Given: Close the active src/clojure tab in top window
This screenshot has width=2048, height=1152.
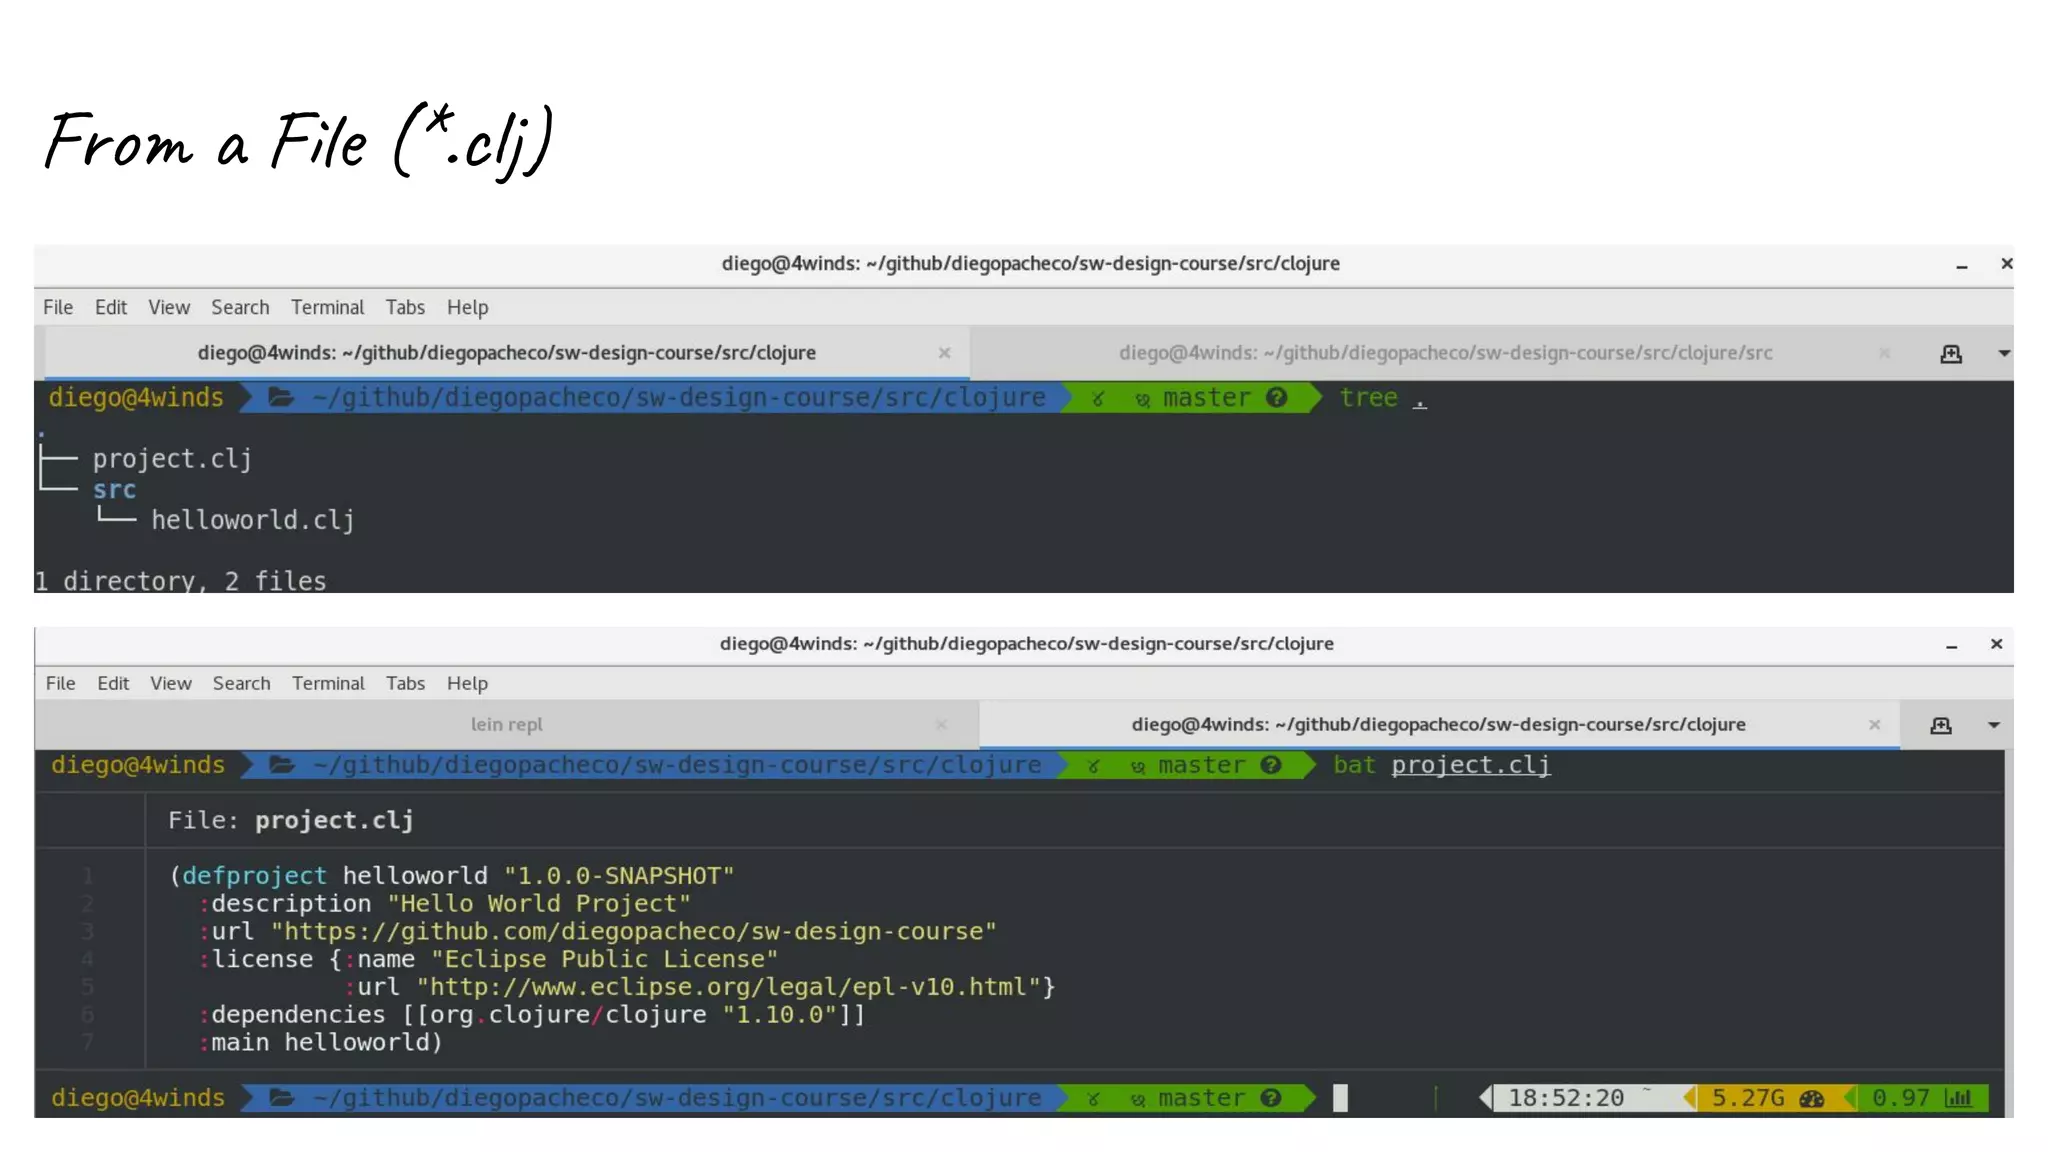Looking at the screenshot, I should [x=944, y=353].
